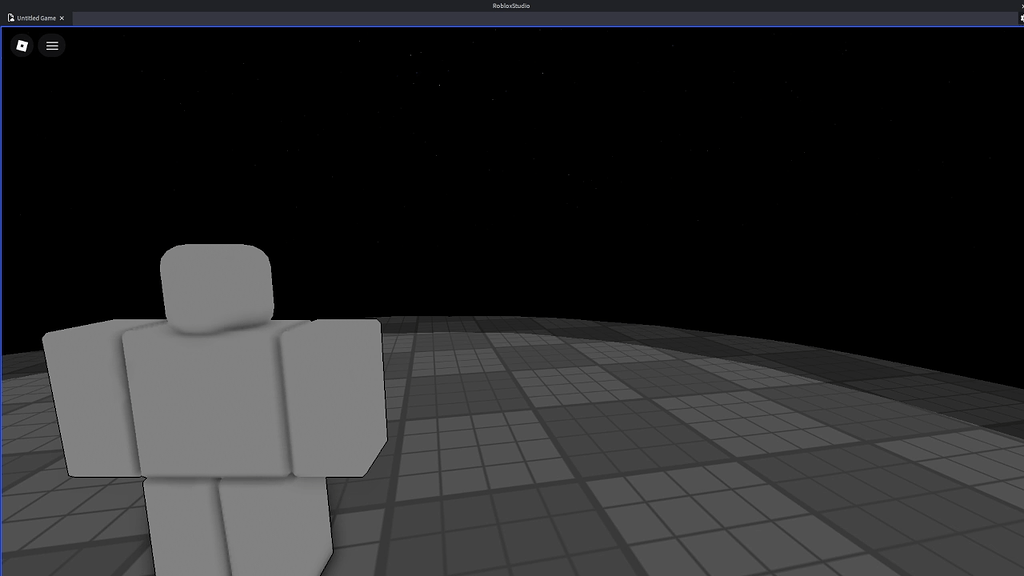Close the Untitled Game tab
This screenshot has height=576, width=1024.
[x=61, y=18]
